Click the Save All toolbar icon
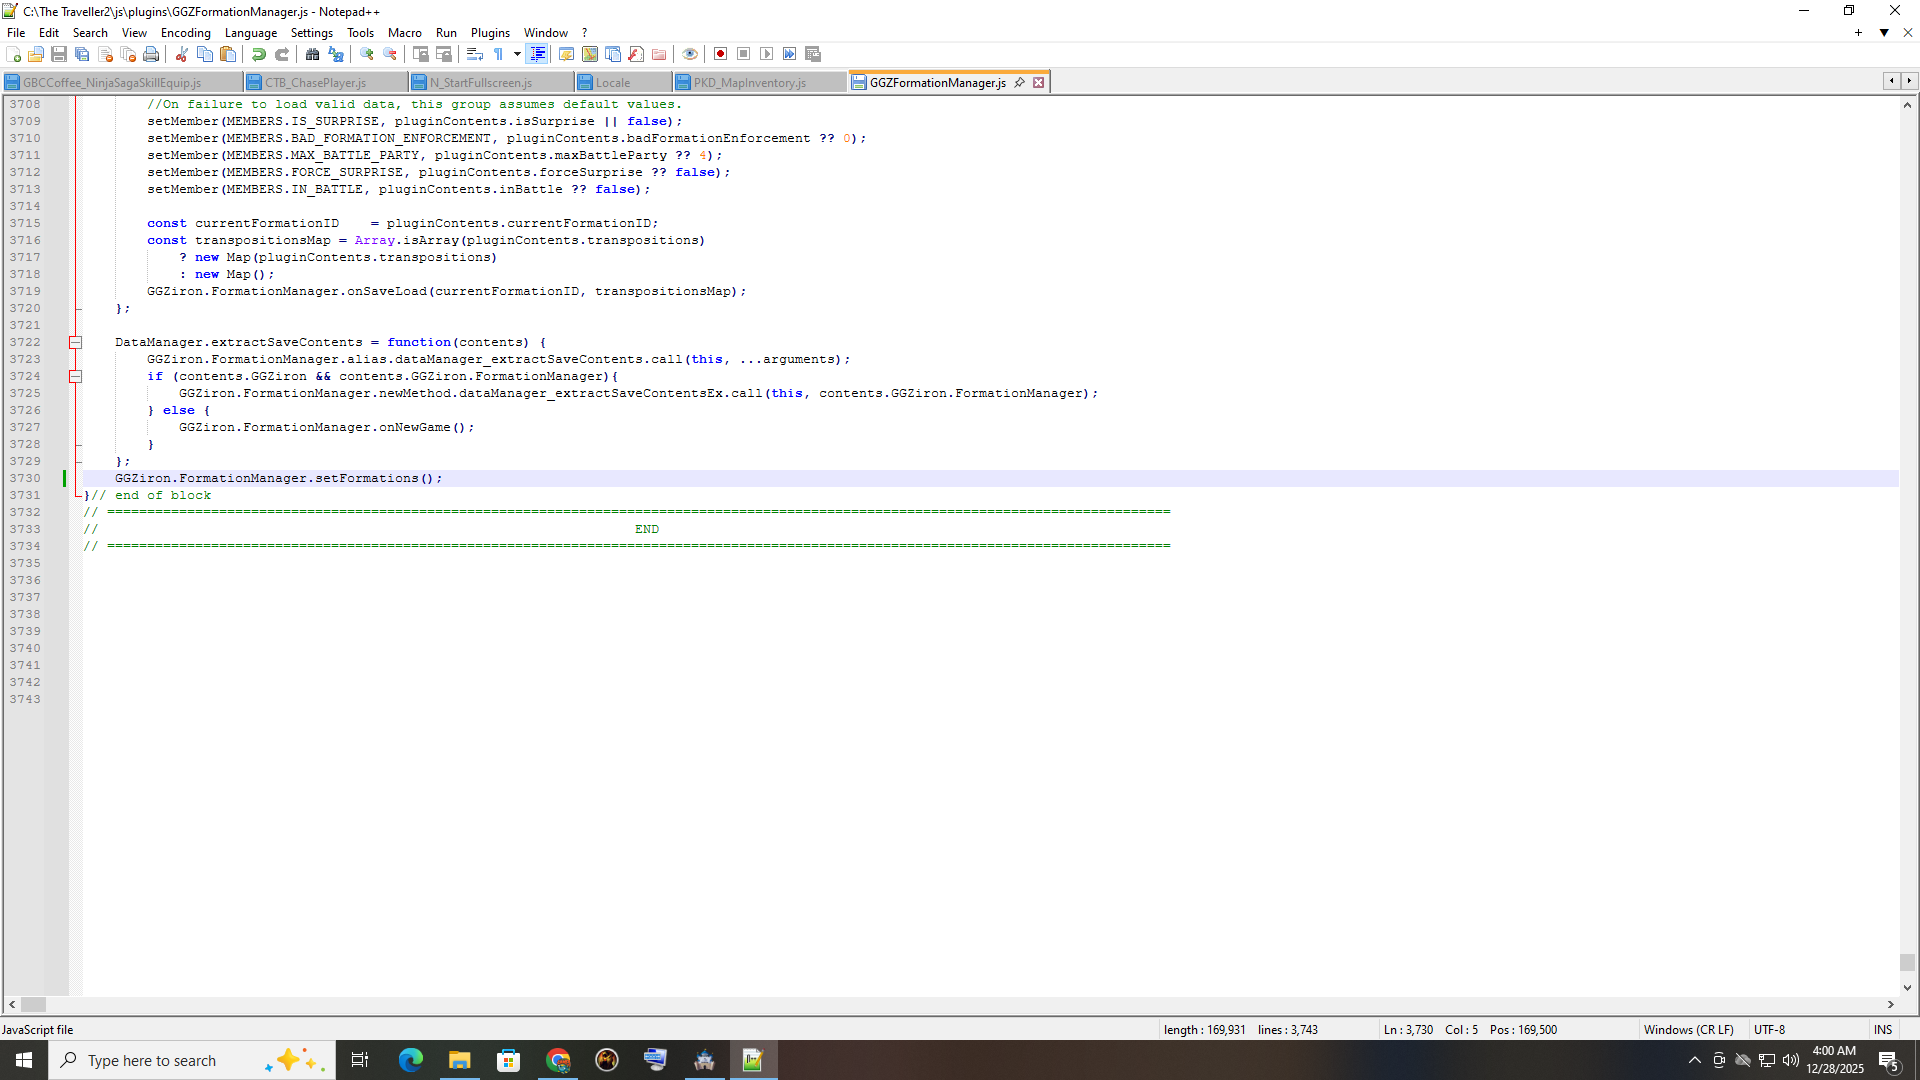 [82, 54]
